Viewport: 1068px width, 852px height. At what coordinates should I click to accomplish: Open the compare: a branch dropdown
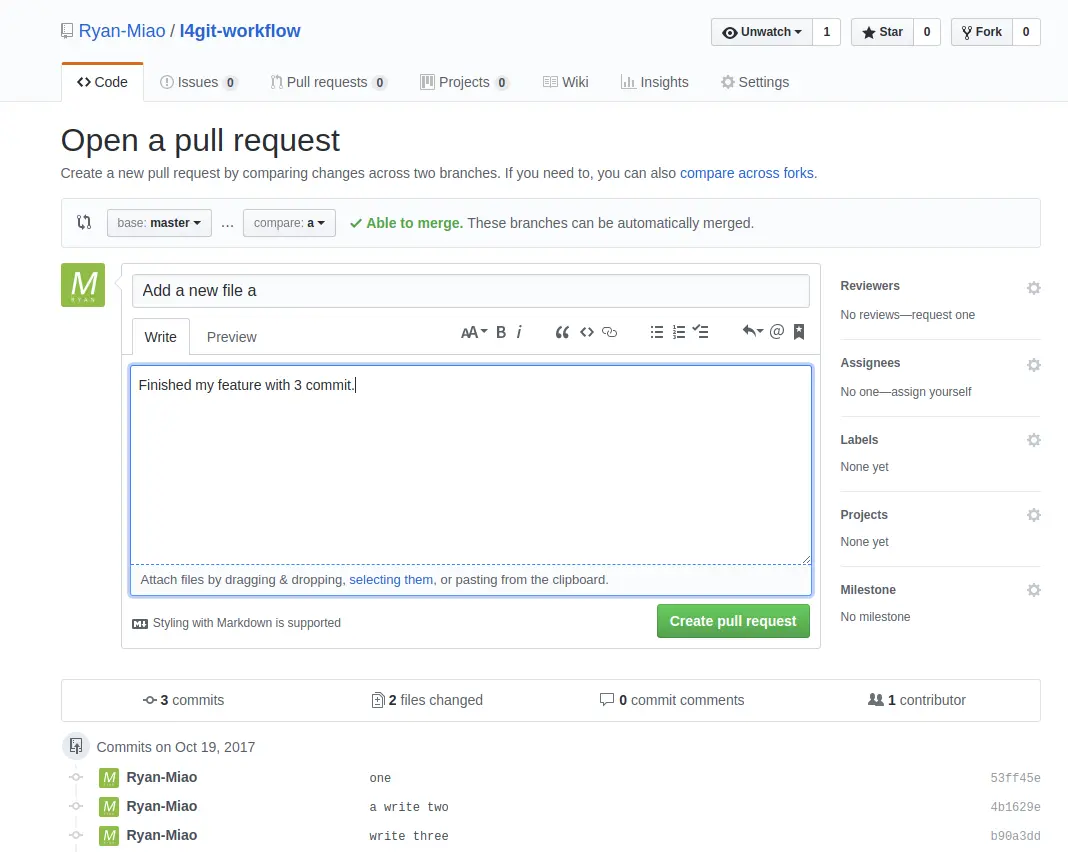[289, 223]
